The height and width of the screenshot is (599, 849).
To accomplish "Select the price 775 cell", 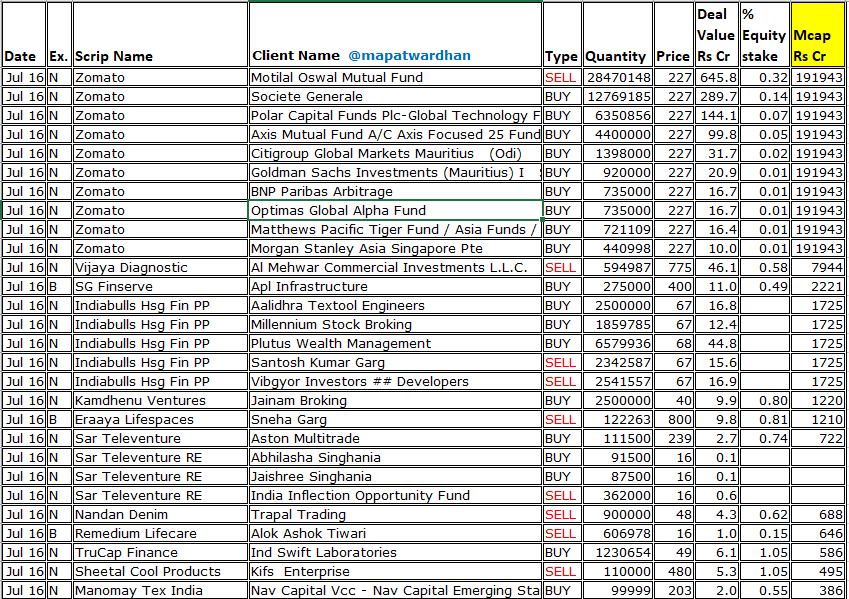I will click(x=674, y=268).
